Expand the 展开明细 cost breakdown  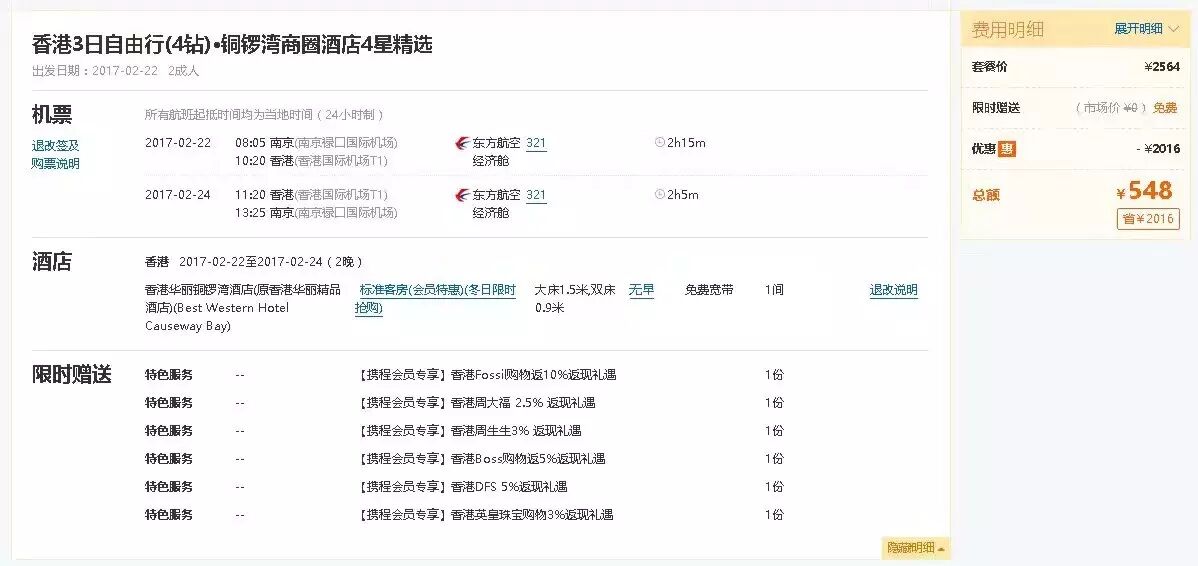(x=1146, y=29)
